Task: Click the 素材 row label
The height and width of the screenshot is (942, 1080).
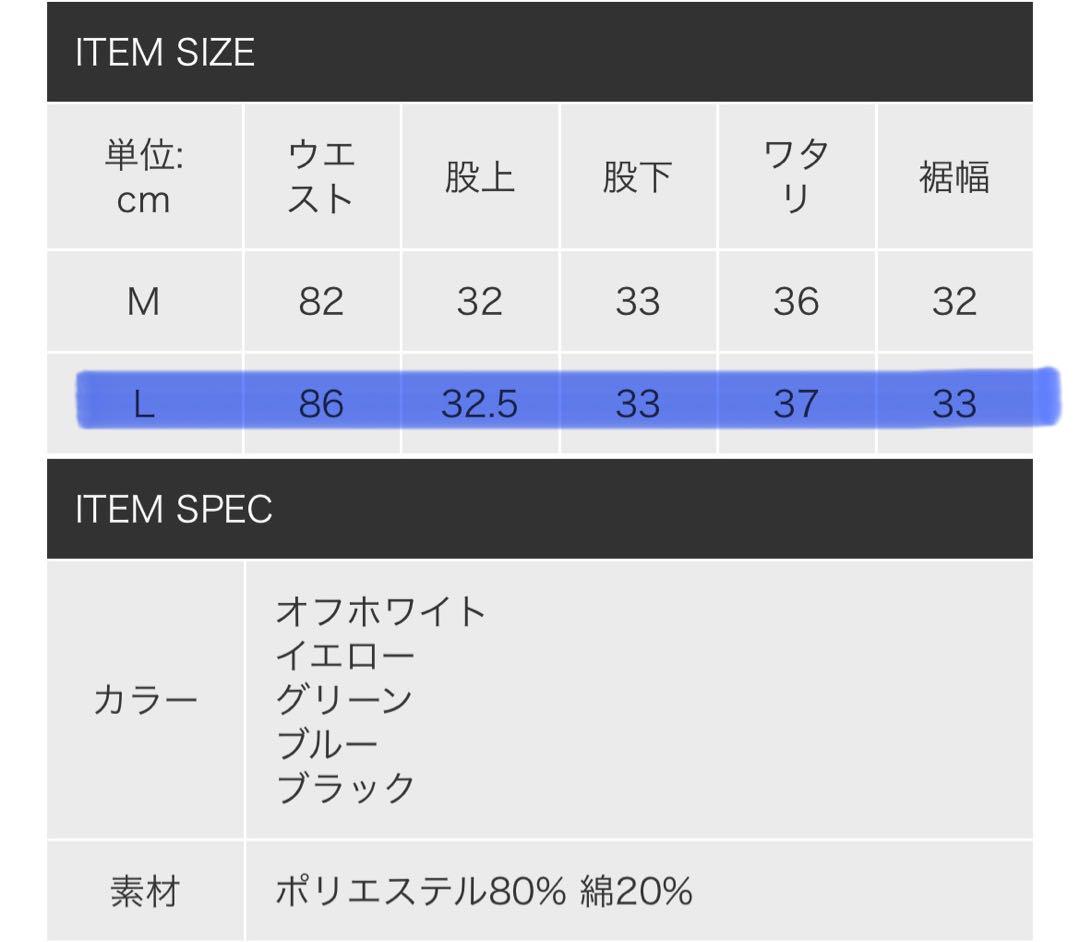Action: (145, 891)
